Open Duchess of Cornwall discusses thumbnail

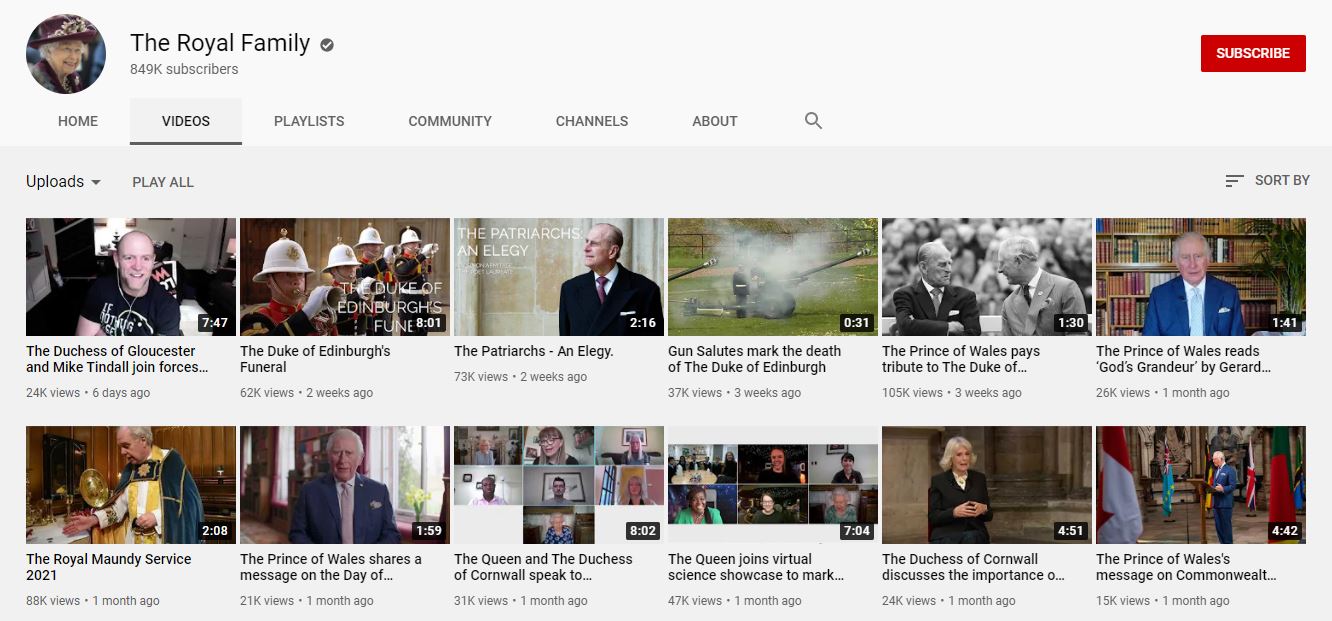987,485
